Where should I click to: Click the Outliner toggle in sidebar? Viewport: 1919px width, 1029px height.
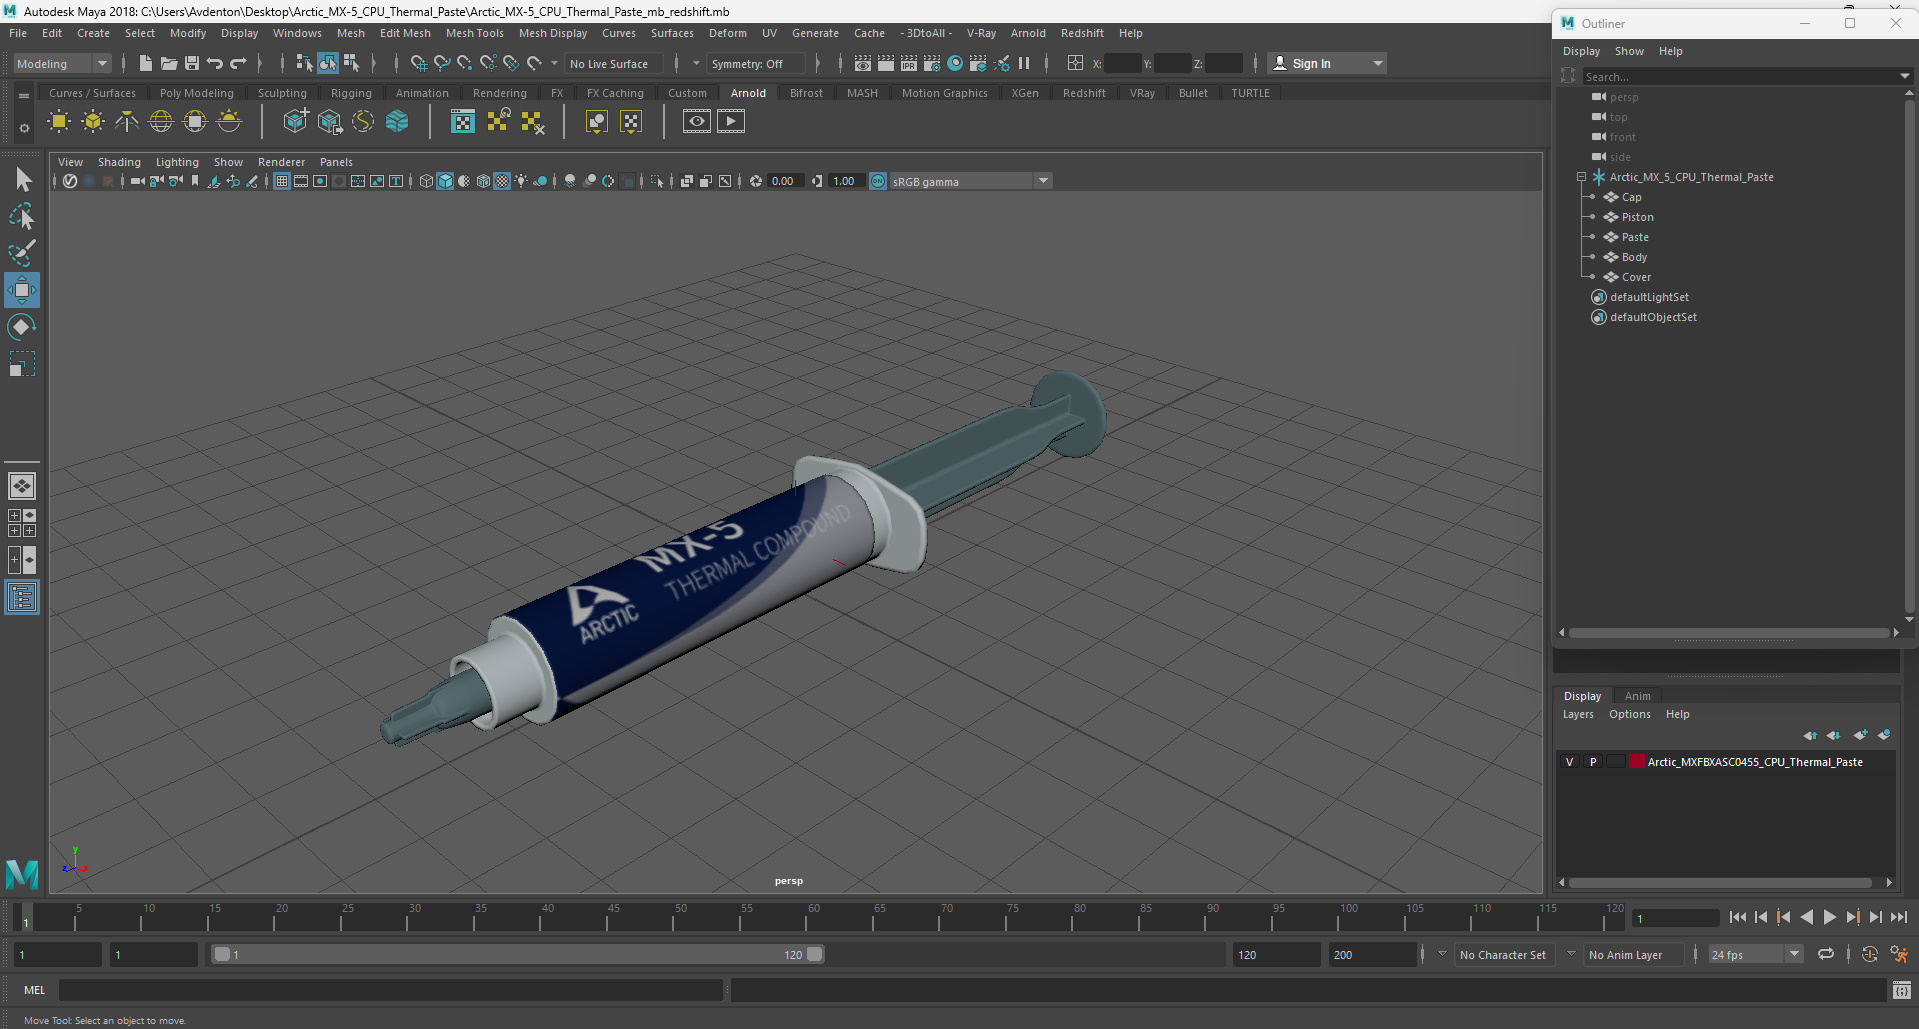(22, 597)
